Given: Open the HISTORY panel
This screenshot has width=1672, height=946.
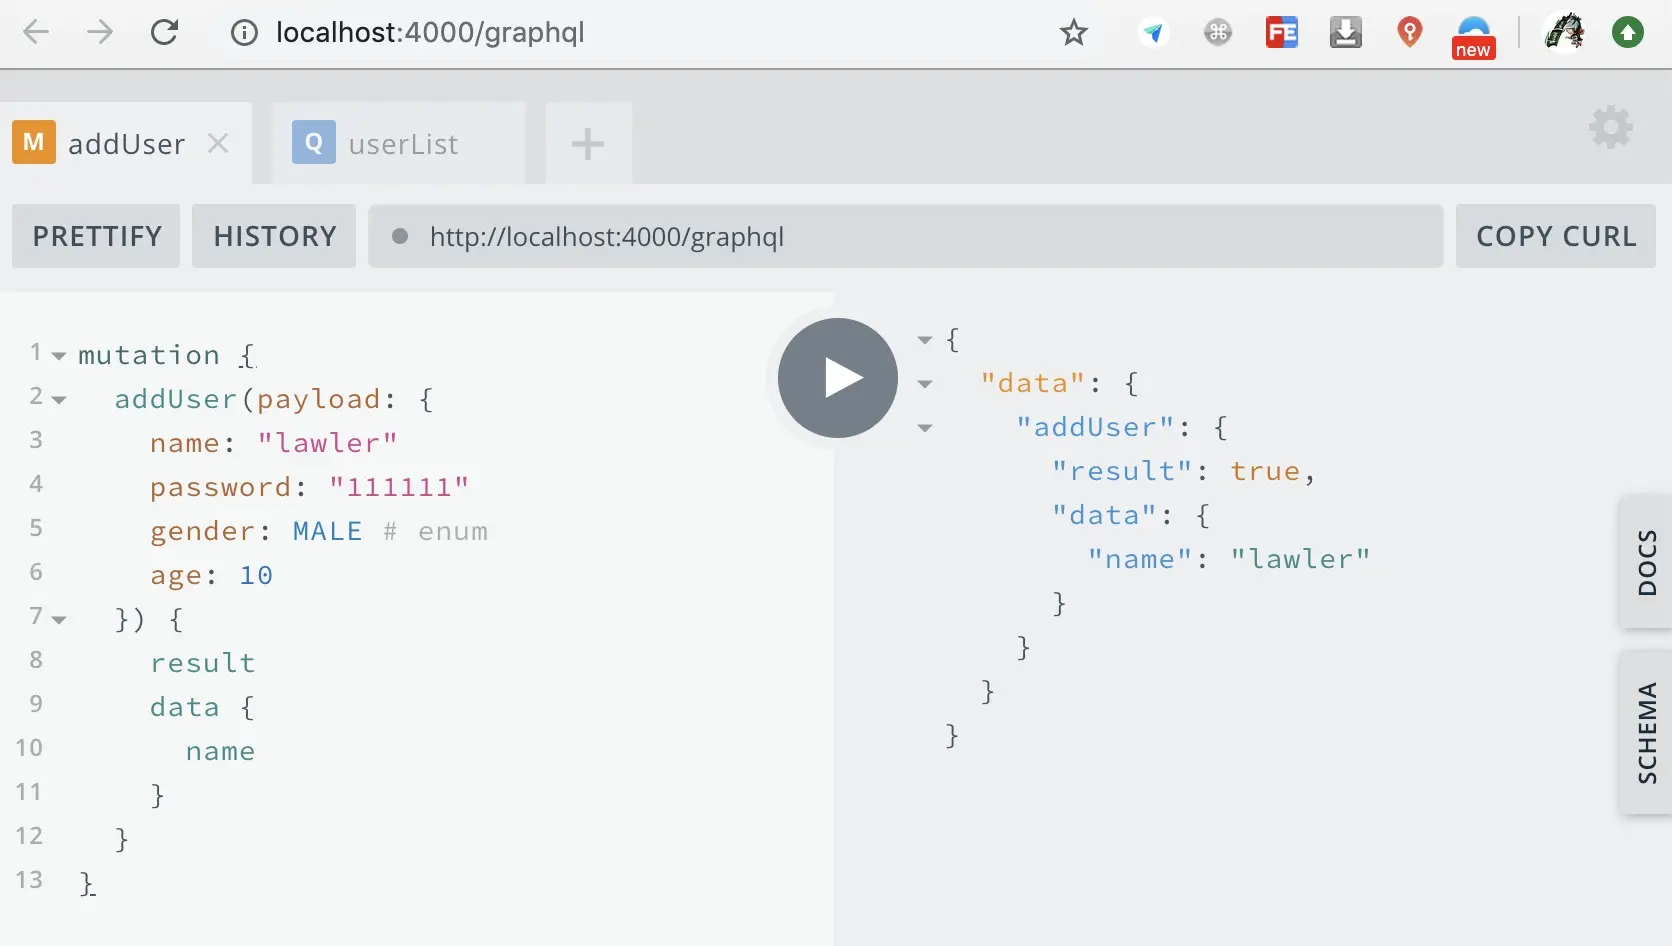Looking at the screenshot, I should coord(274,236).
